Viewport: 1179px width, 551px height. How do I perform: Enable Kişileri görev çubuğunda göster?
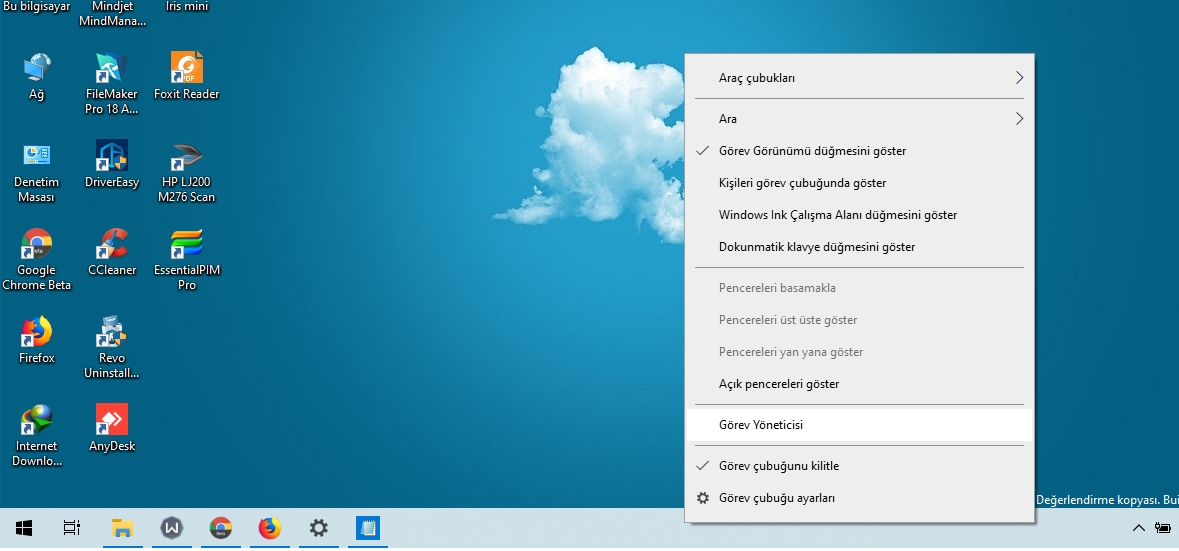coord(859,183)
